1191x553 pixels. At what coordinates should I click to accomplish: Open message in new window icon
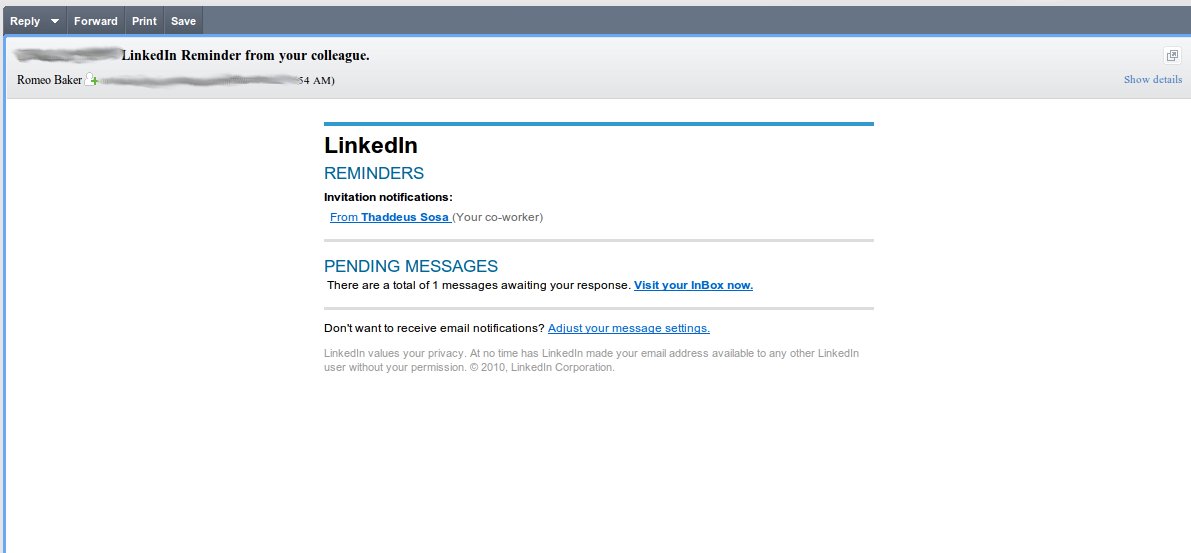coord(1172,55)
